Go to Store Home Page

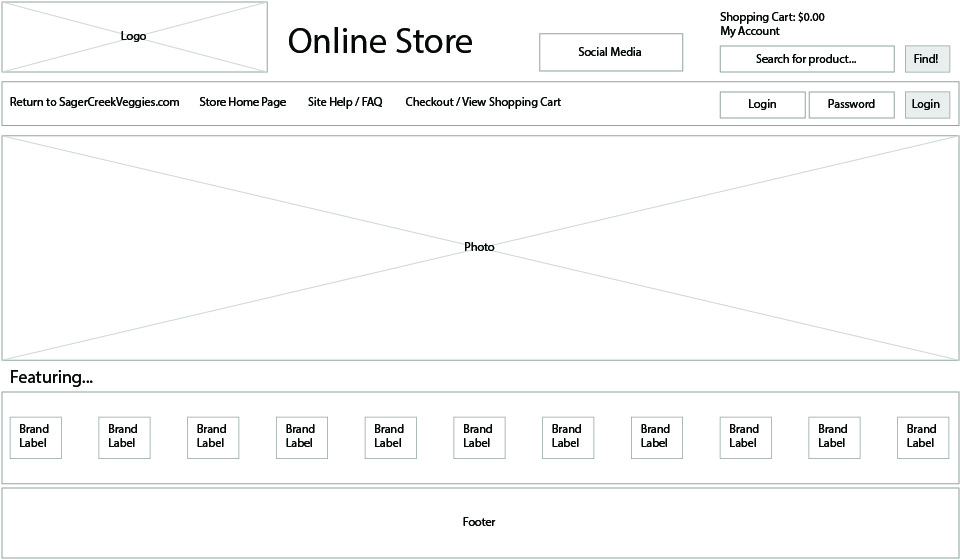point(242,102)
